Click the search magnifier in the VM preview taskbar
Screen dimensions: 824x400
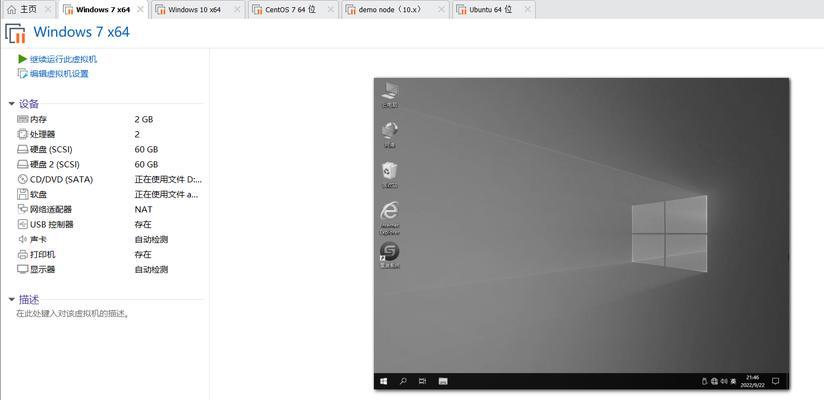click(x=403, y=381)
